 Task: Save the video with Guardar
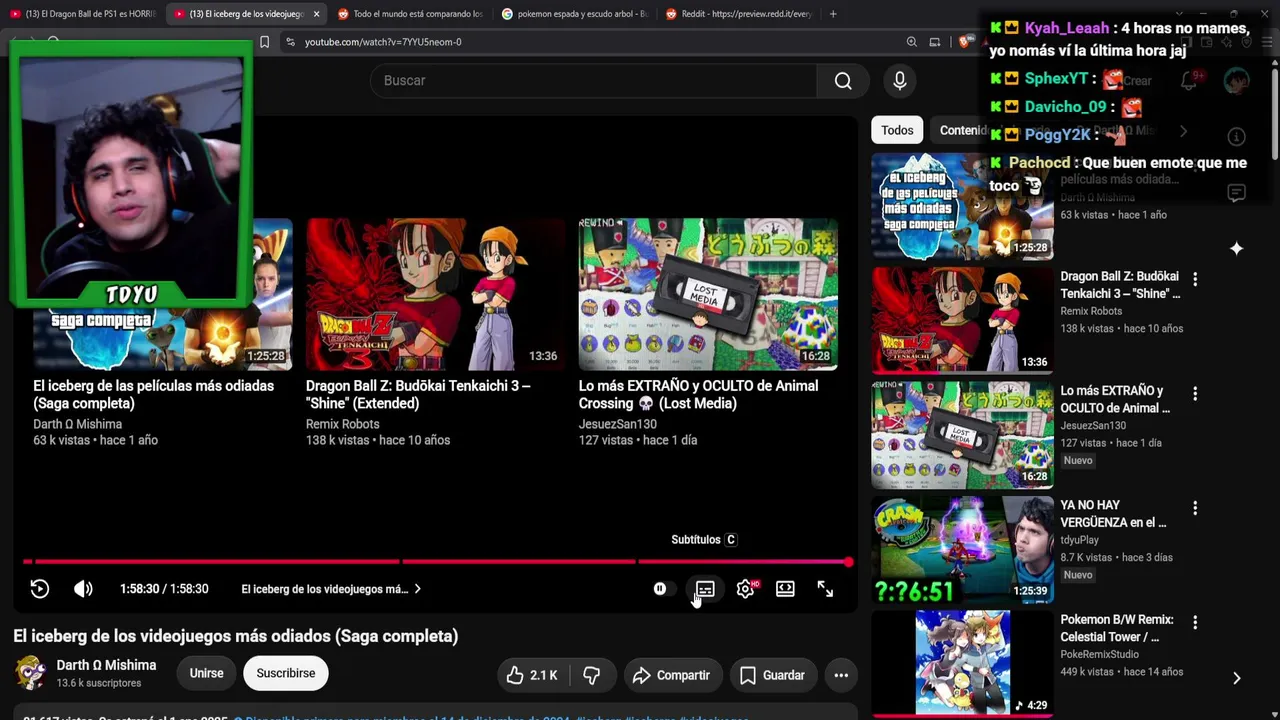(772, 675)
